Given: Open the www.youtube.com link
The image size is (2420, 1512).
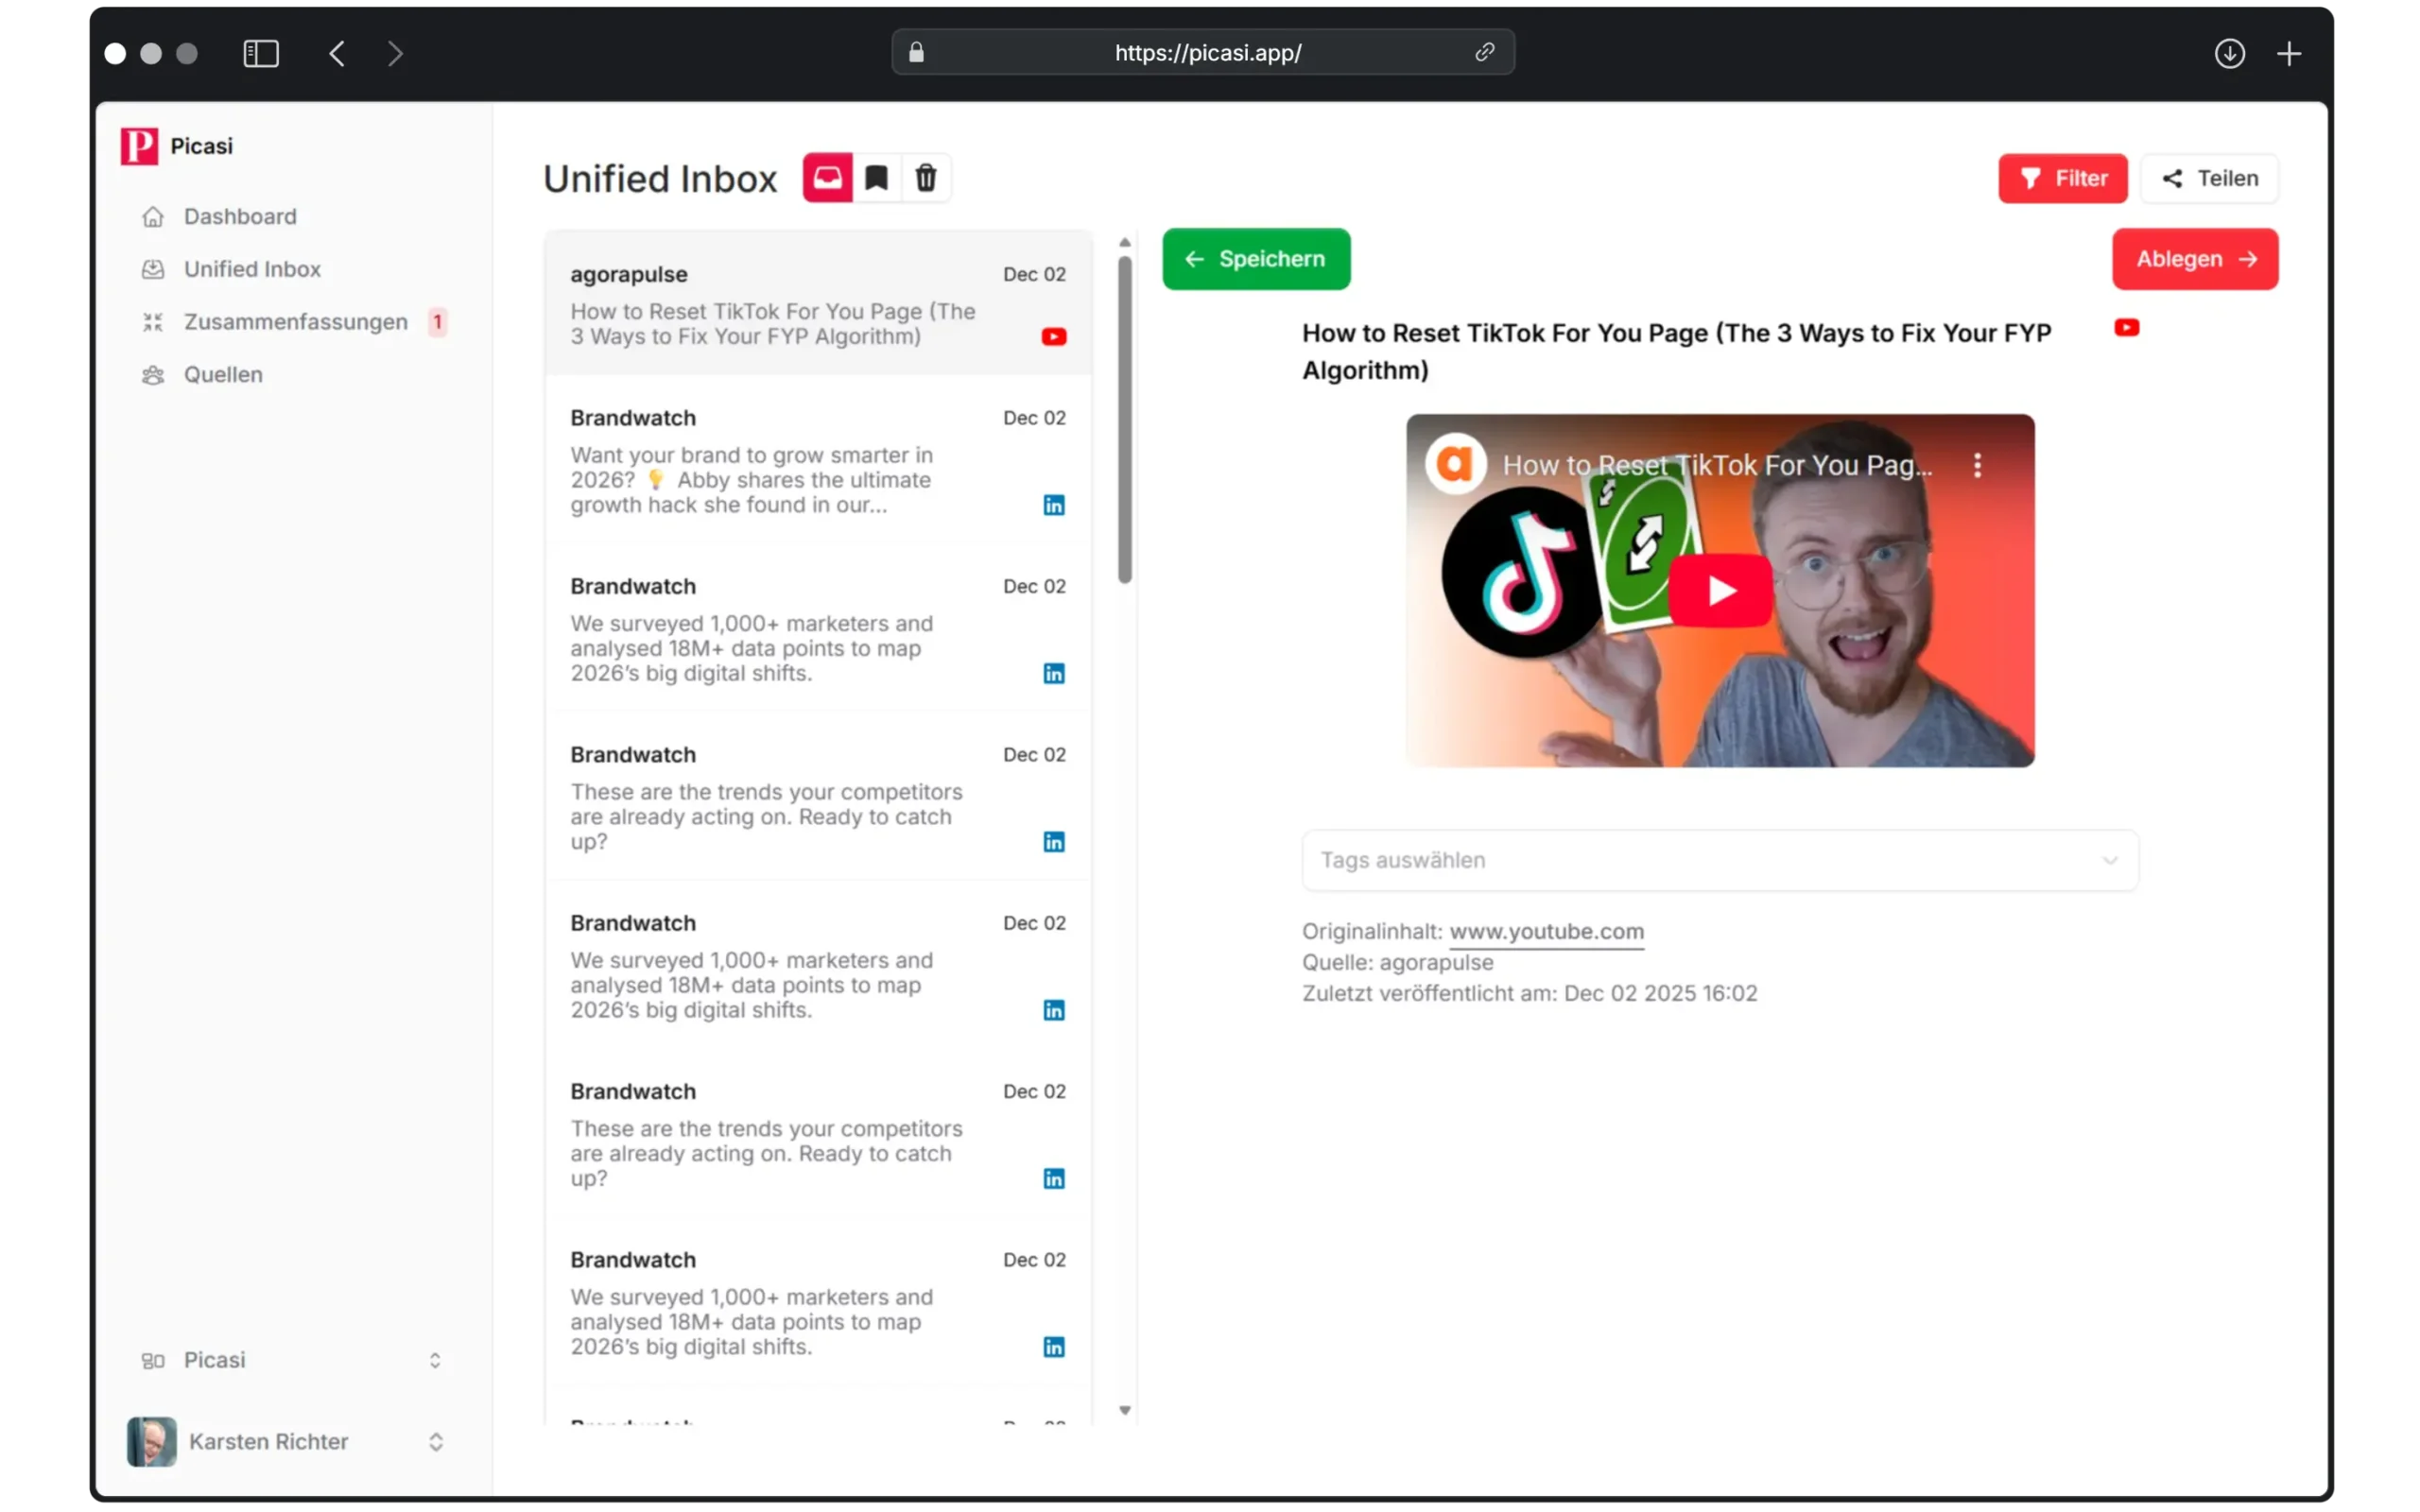Looking at the screenshot, I should [1546, 931].
